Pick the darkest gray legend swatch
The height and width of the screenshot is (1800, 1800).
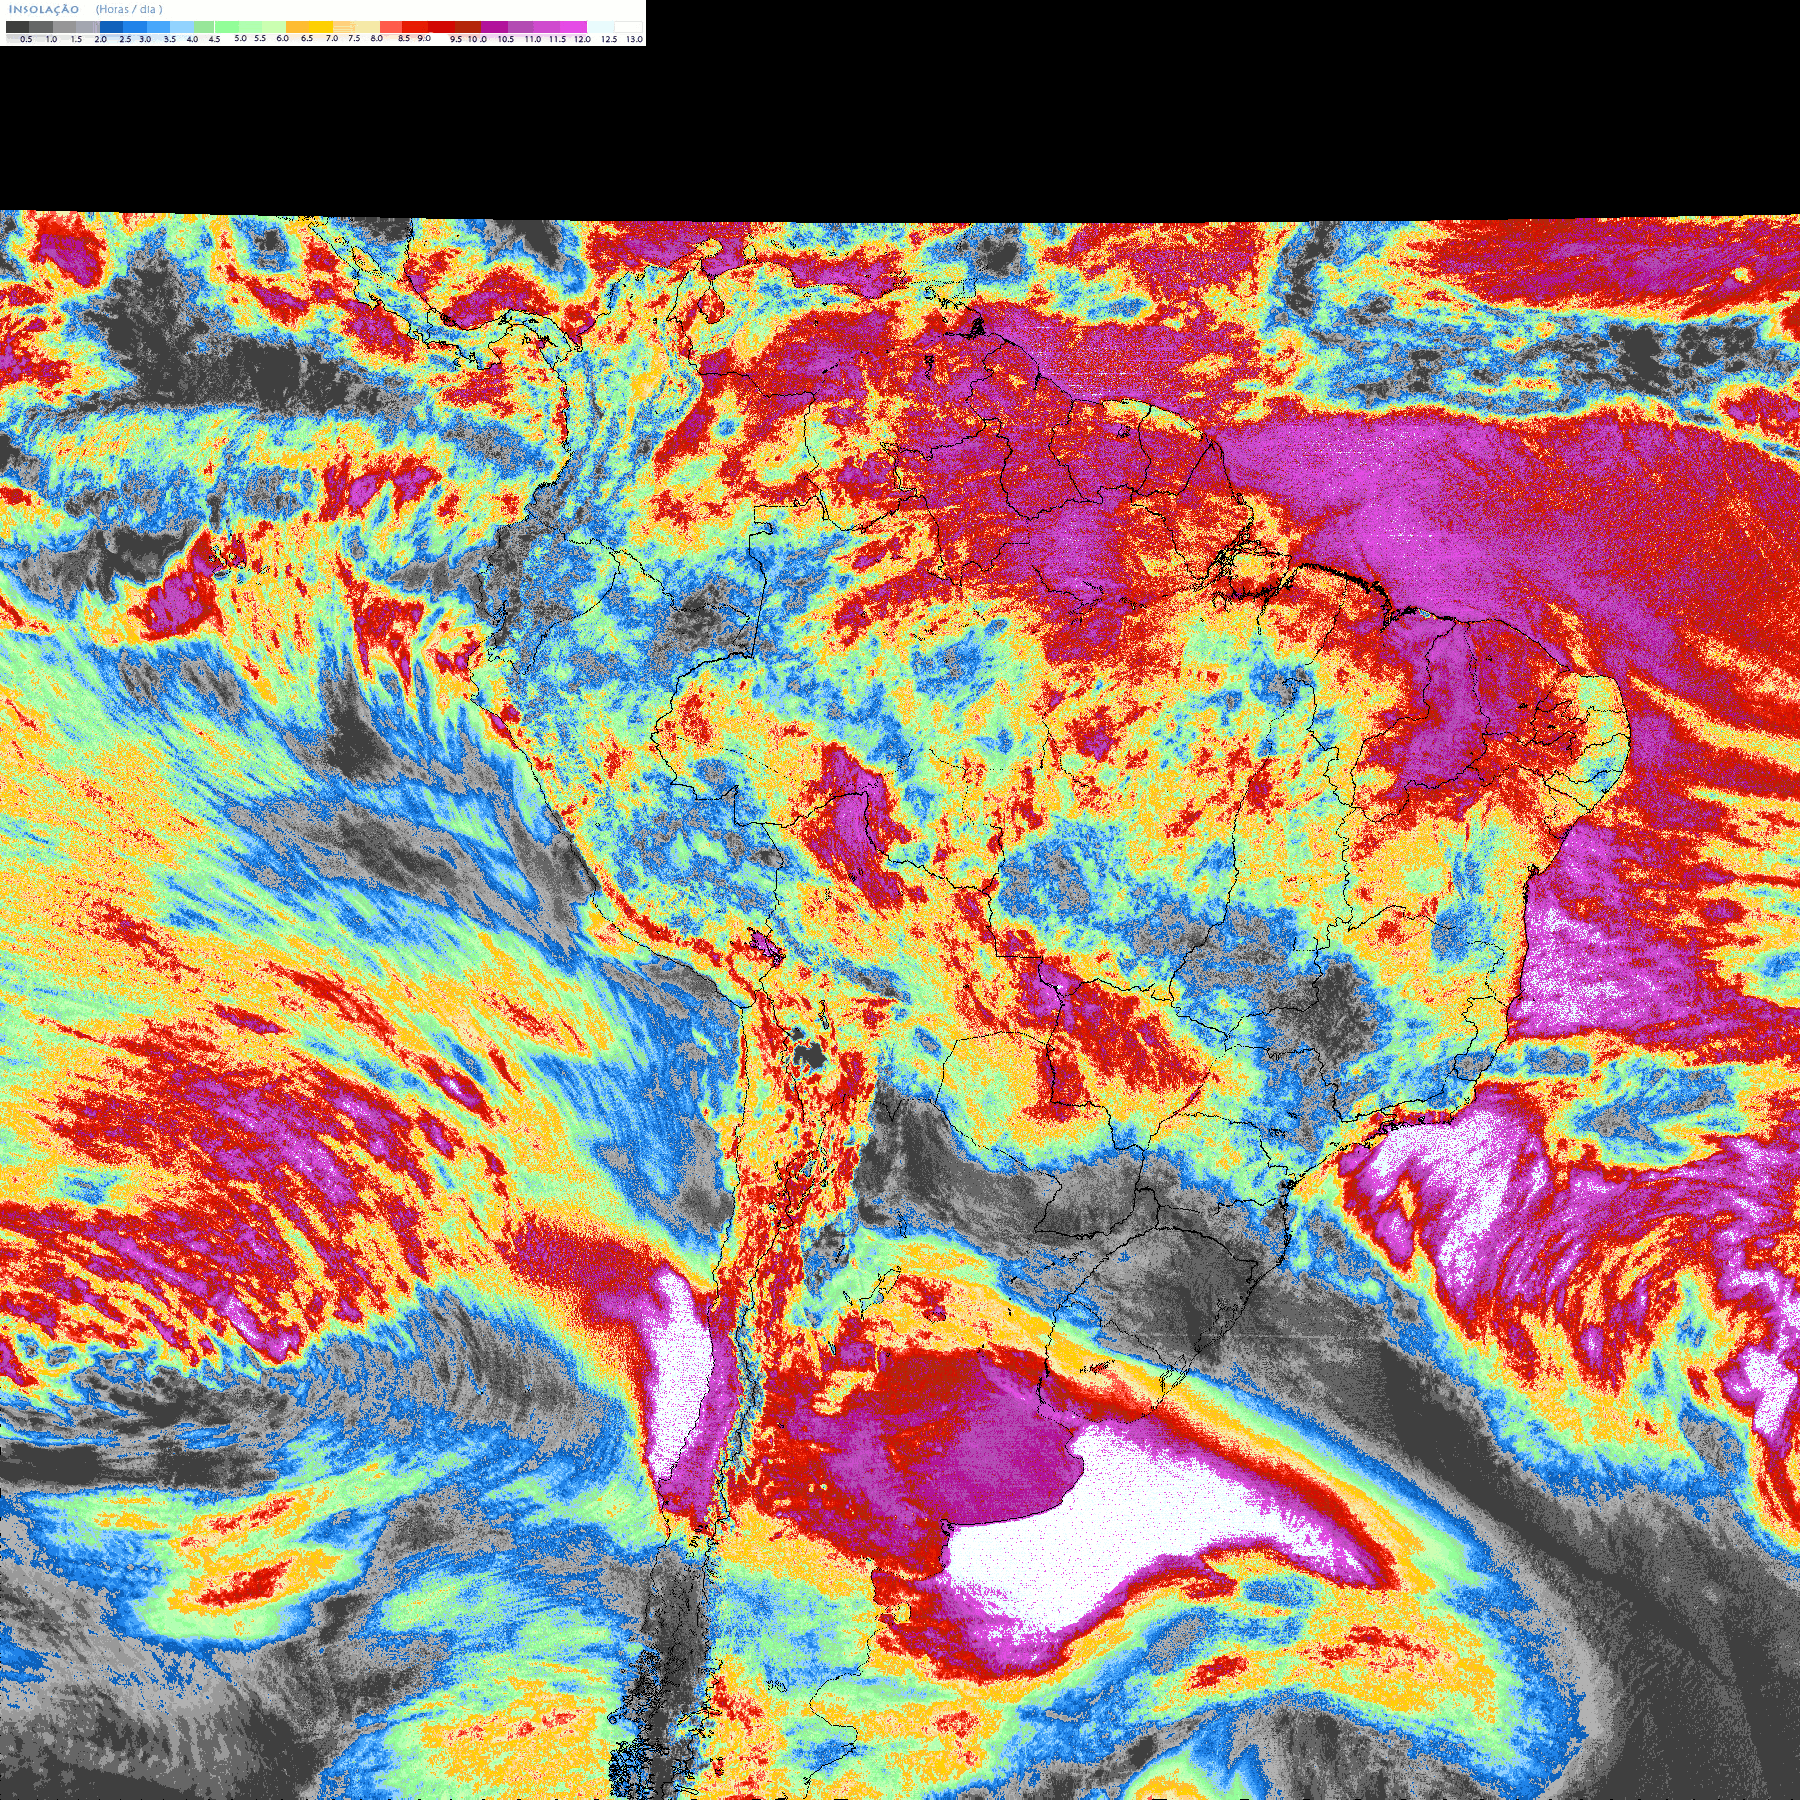click(x=17, y=27)
